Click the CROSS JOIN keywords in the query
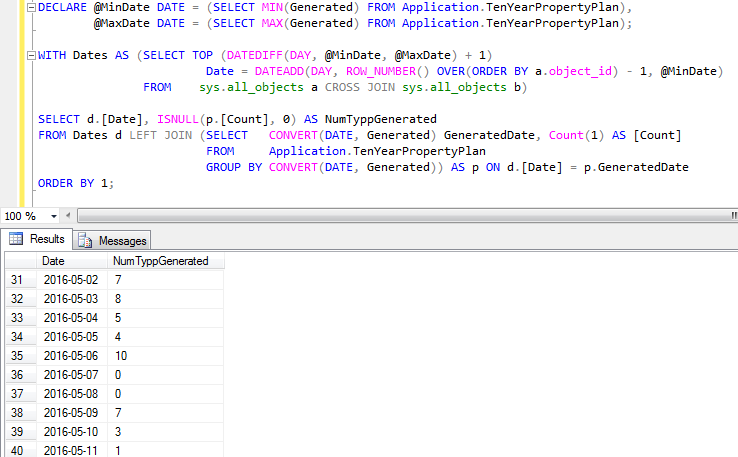Image resolution: width=738 pixels, height=457 pixels. [x=360, y=87]
